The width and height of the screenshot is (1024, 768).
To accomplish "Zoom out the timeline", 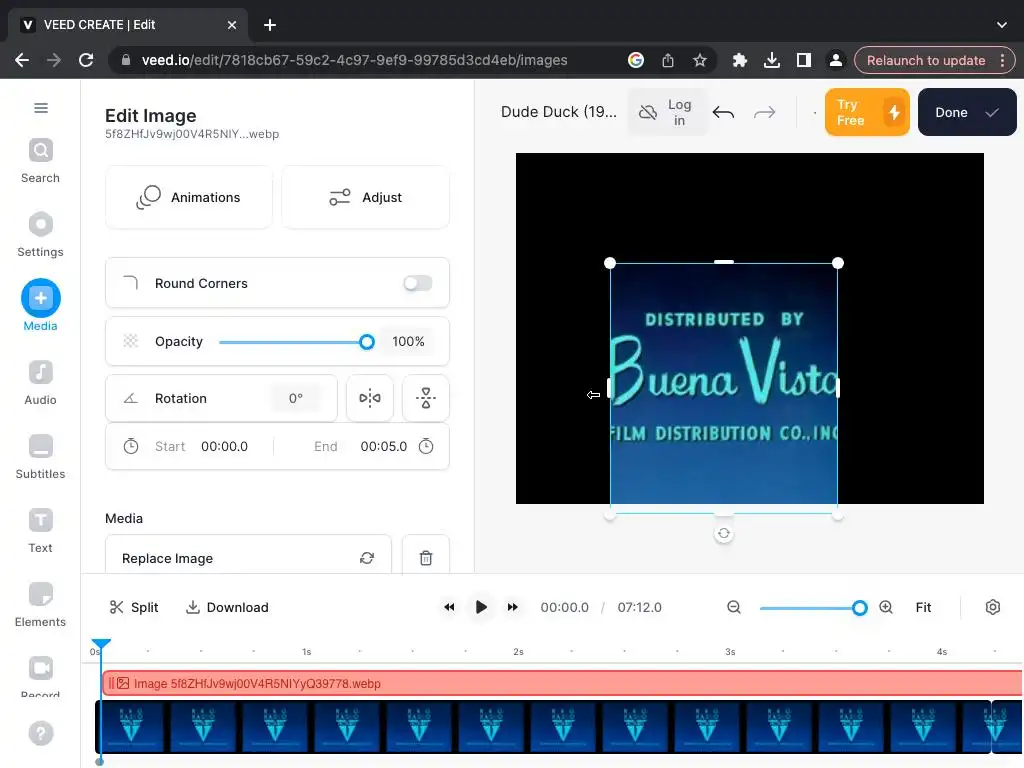I will click(734, 607).
